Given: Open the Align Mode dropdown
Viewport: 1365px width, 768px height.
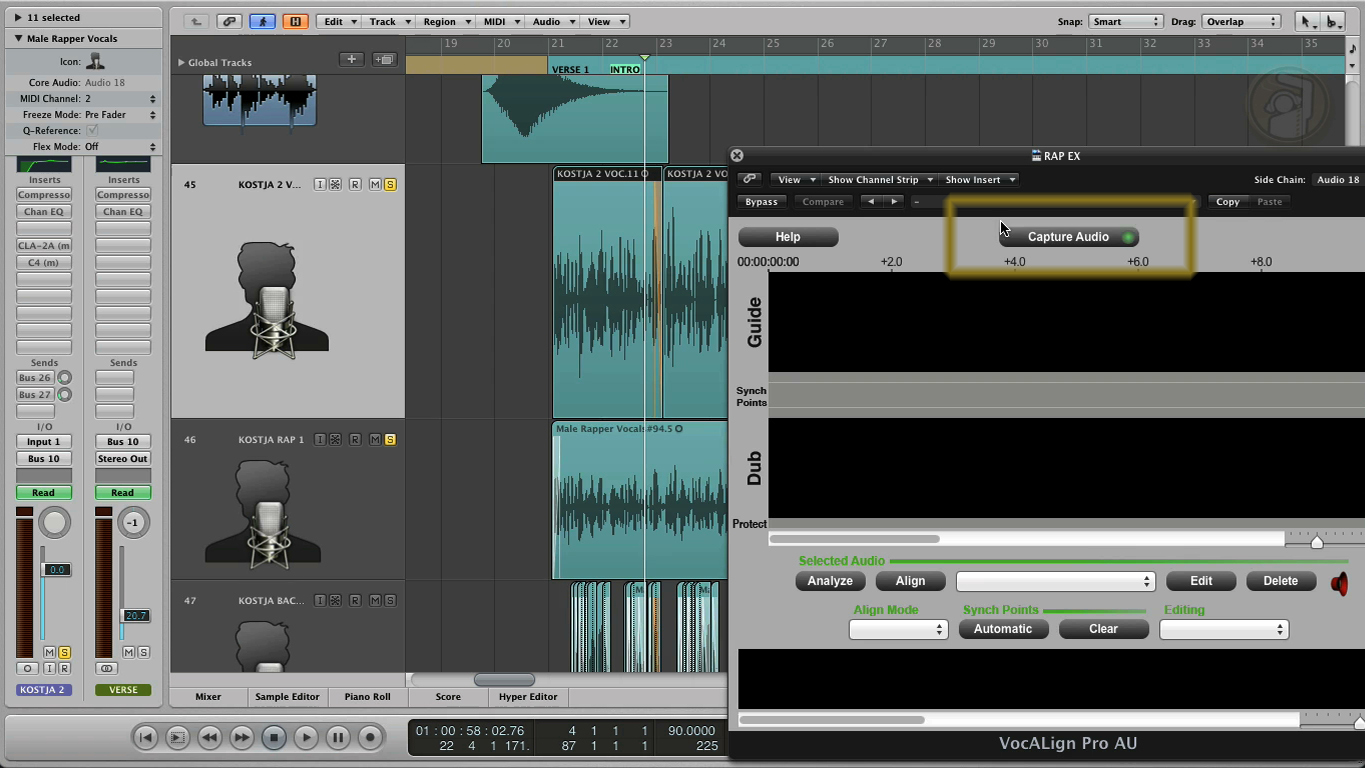Looking at the screenshot, I should [x=897, y=630].
